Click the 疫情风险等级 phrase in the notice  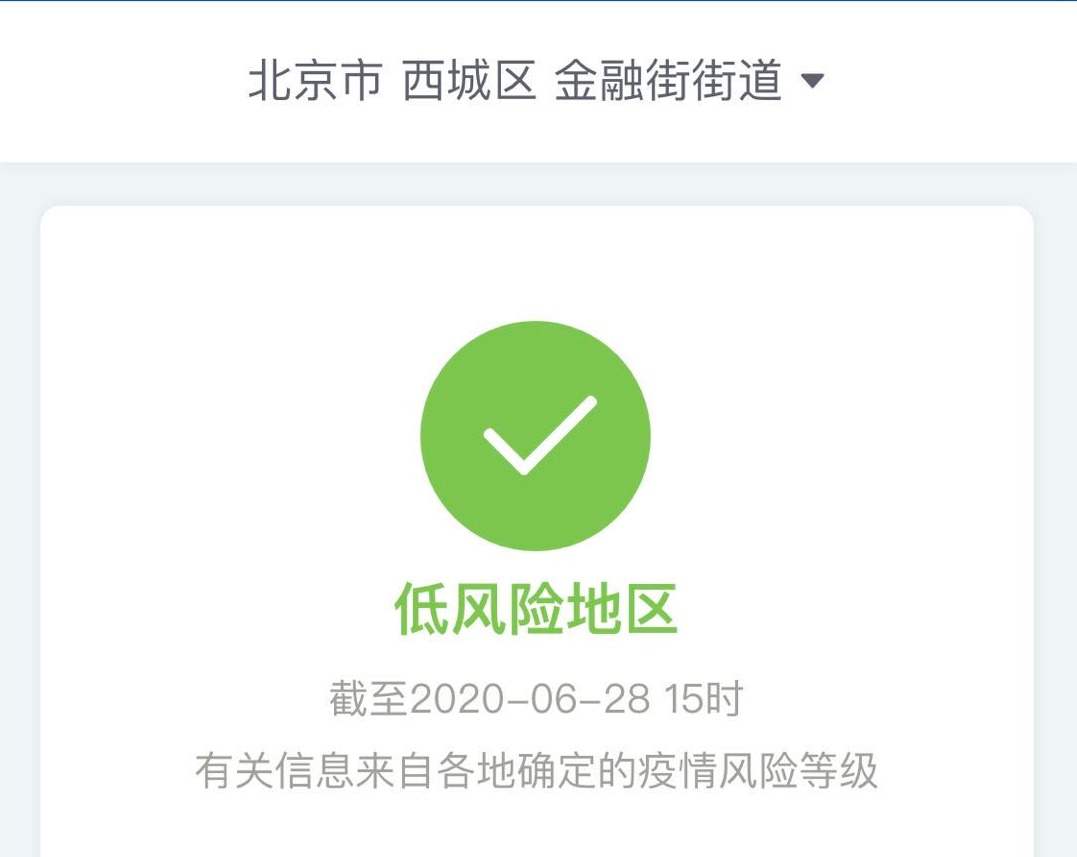pos(758,770)
